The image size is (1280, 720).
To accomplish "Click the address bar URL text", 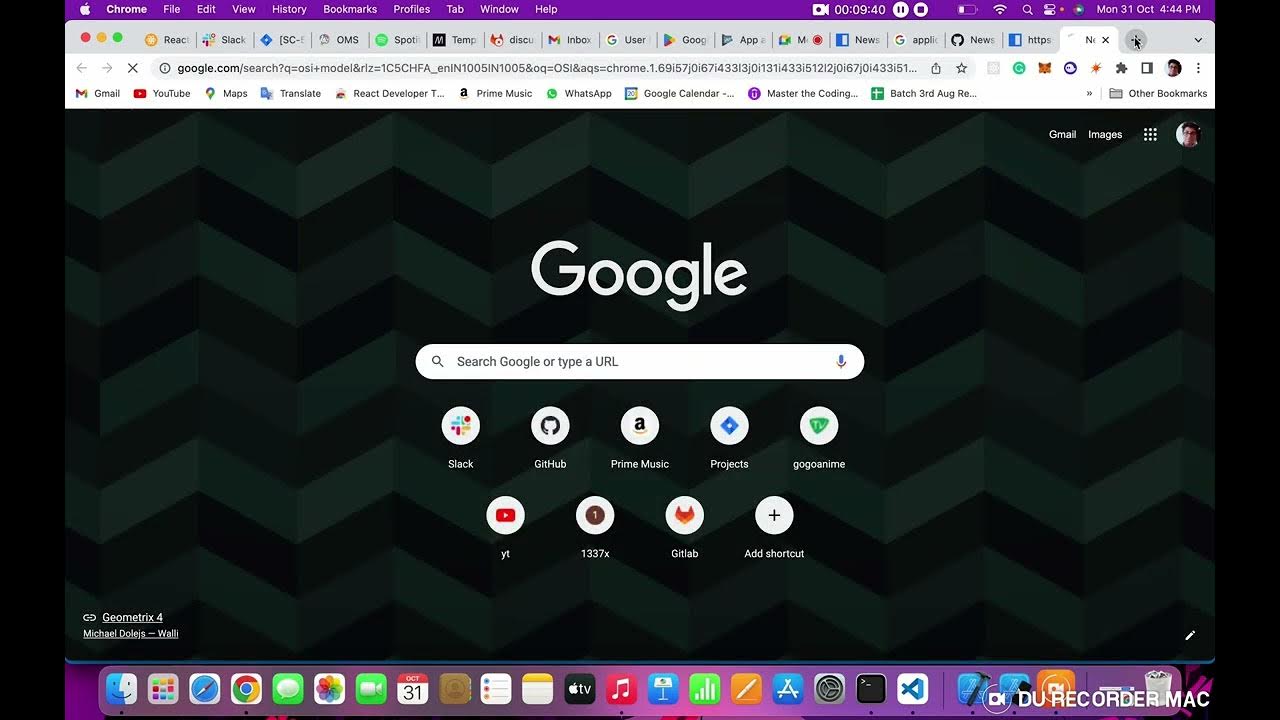I will click(547, 68).
